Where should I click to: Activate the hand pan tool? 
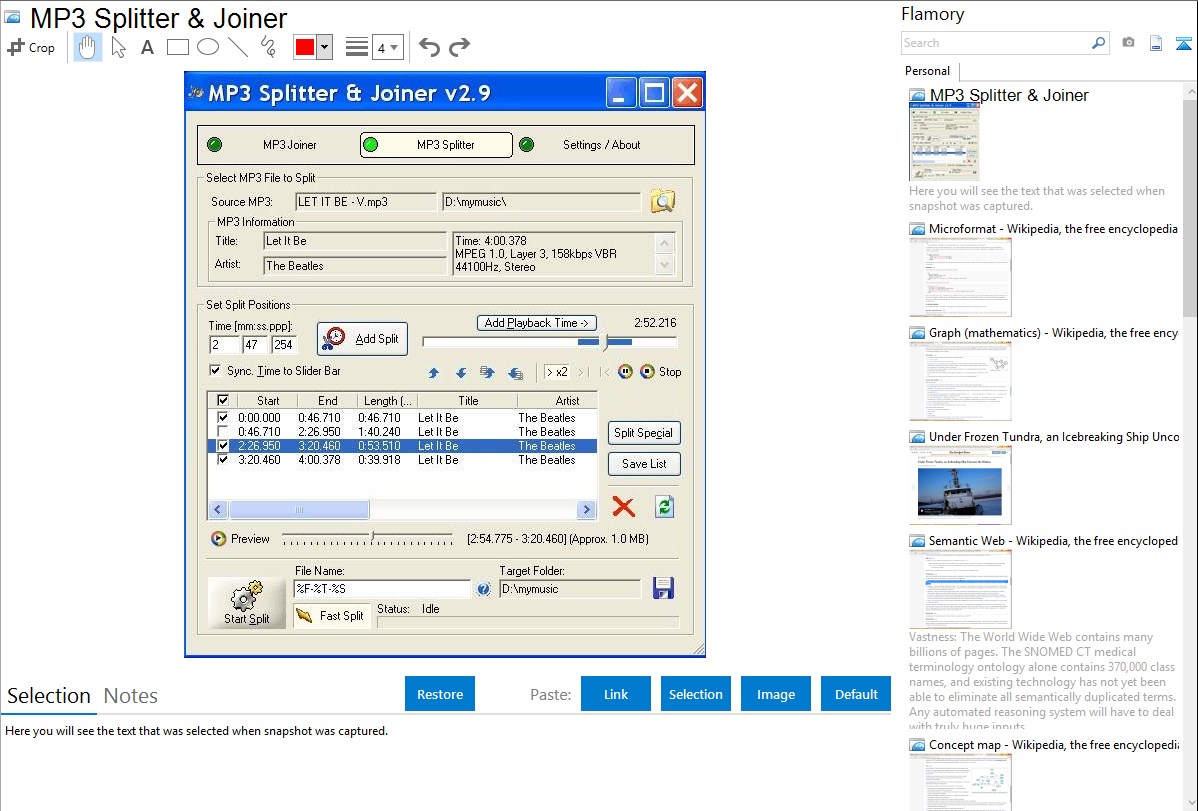point(88,47)
